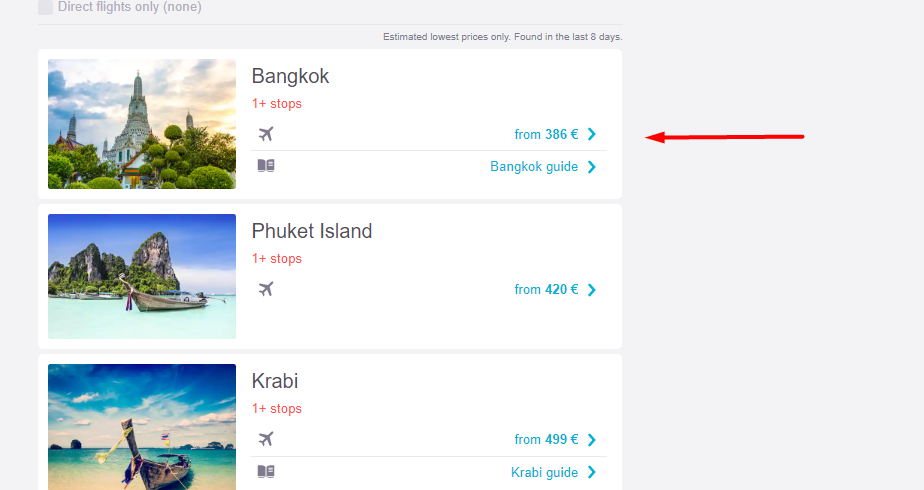Click the airplane icon in Phuket Island card
Screen dimensions: 924x490
tap(266, 289)
